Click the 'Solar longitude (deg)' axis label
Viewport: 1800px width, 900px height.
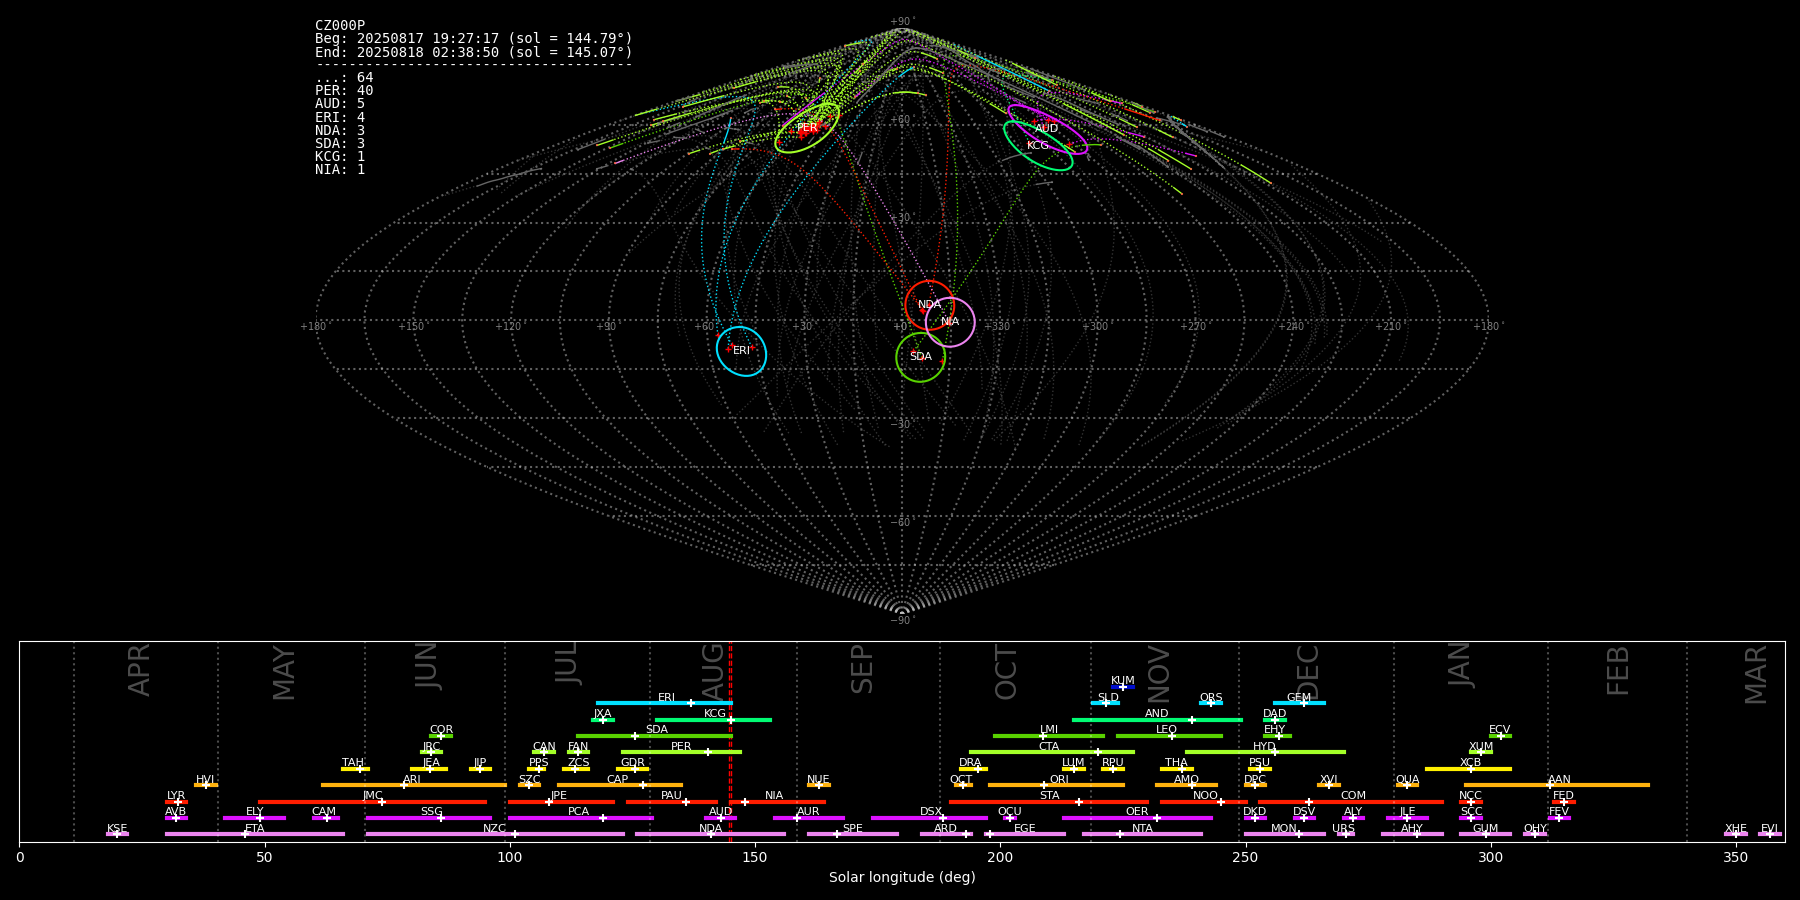tap(902, 877)
